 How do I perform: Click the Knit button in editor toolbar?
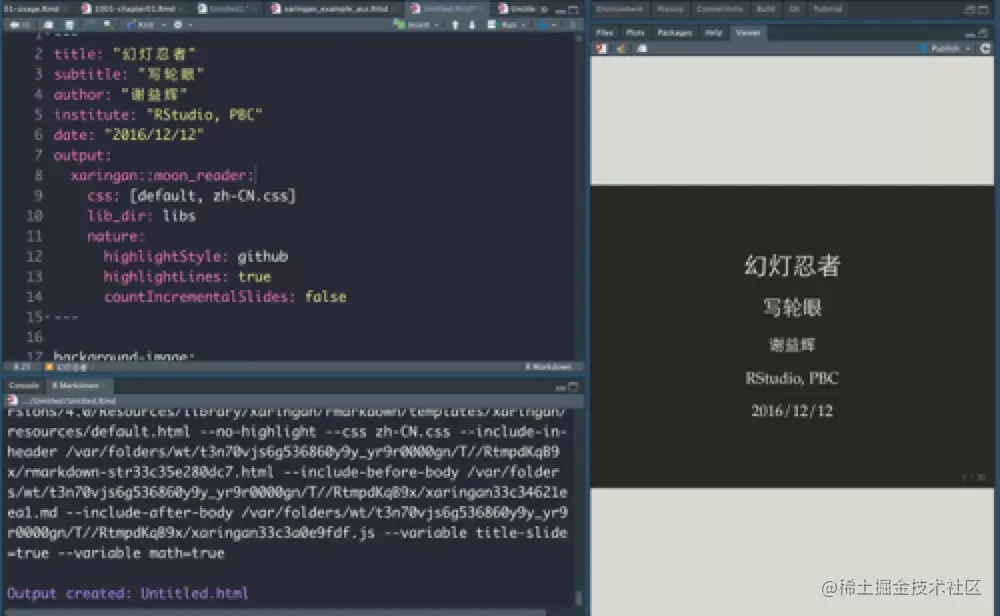140,25
